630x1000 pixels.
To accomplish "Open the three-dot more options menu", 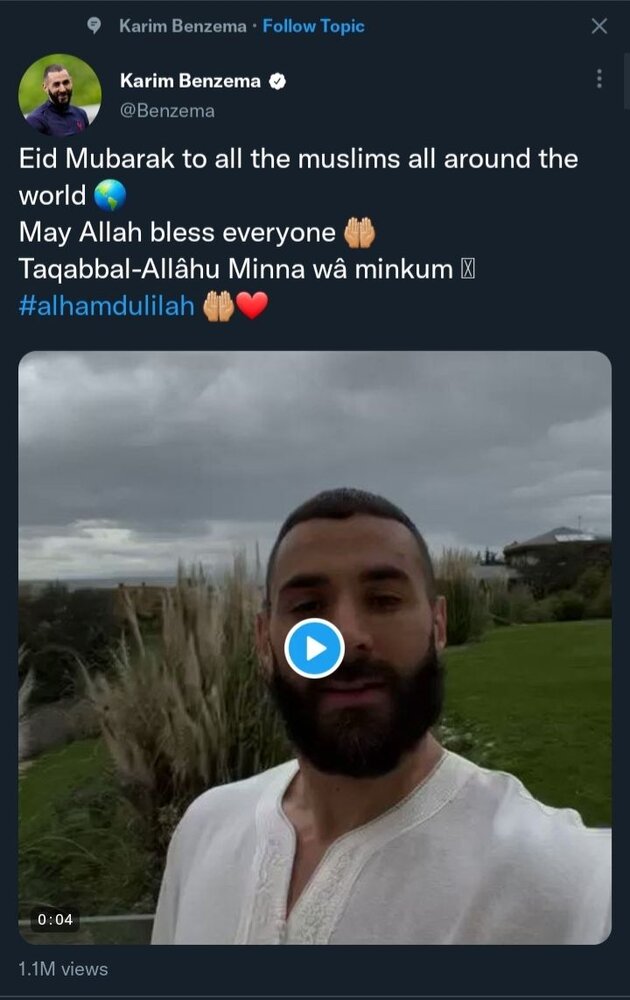I will (599, 78).
